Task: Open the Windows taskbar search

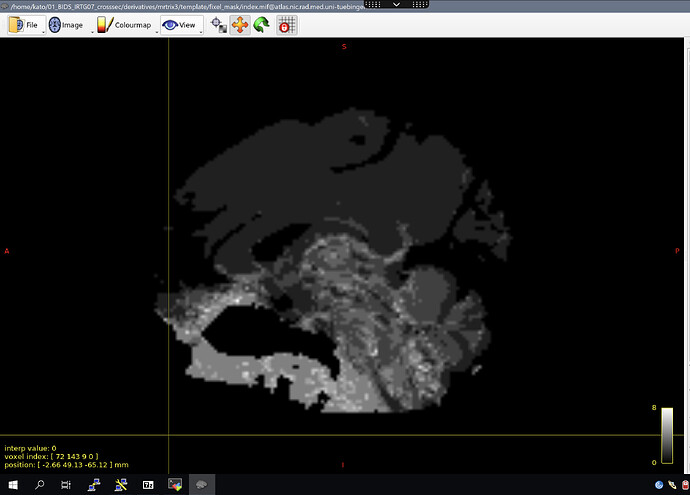Action: click(39, 485)
